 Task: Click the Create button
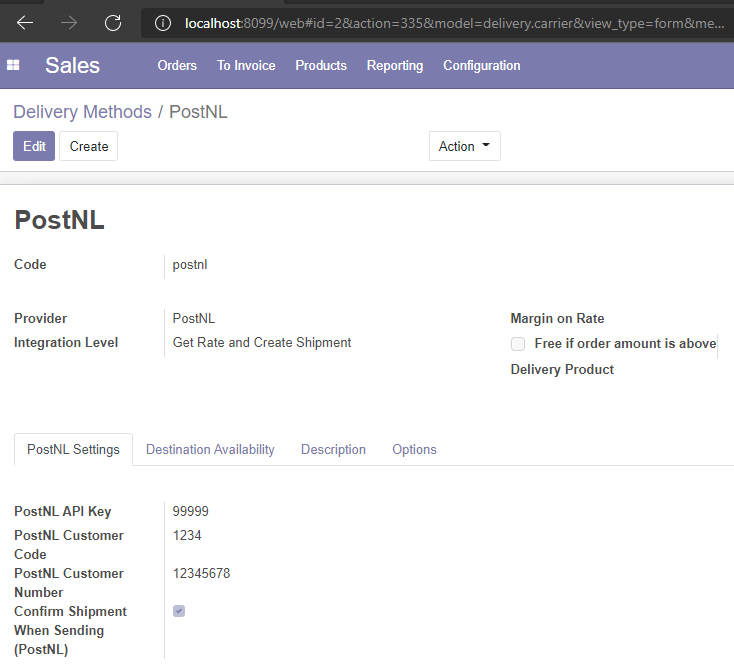pos(88,146)
